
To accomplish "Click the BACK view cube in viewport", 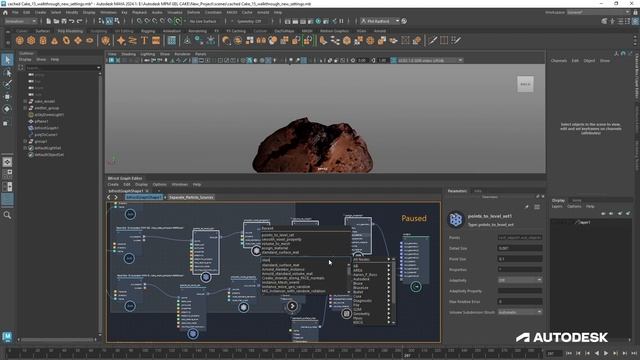I will (525, 84).
